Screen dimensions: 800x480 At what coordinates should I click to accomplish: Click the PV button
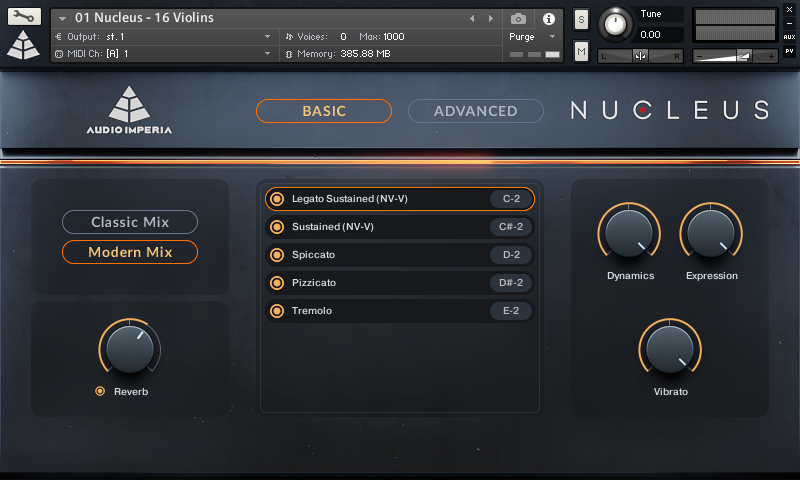pos(789,51)
